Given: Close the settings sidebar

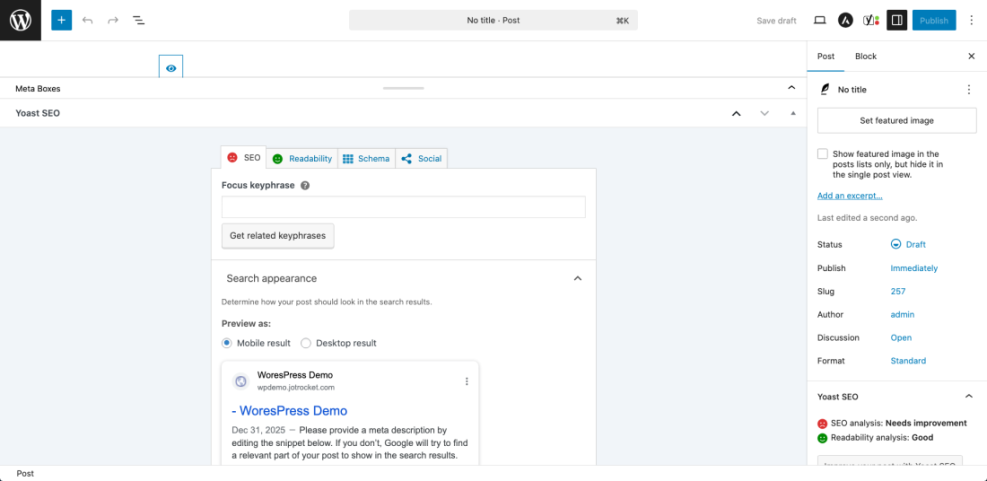Looking at the screenshot, I should [971, 56].
